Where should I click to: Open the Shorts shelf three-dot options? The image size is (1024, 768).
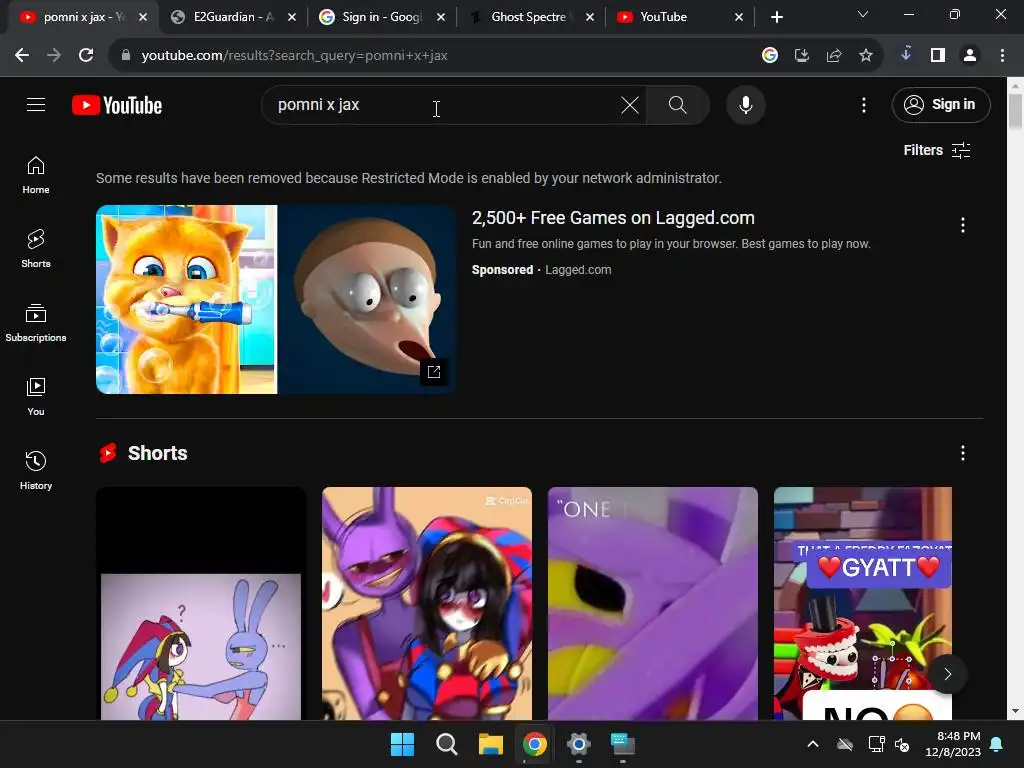tap(963, 453)
